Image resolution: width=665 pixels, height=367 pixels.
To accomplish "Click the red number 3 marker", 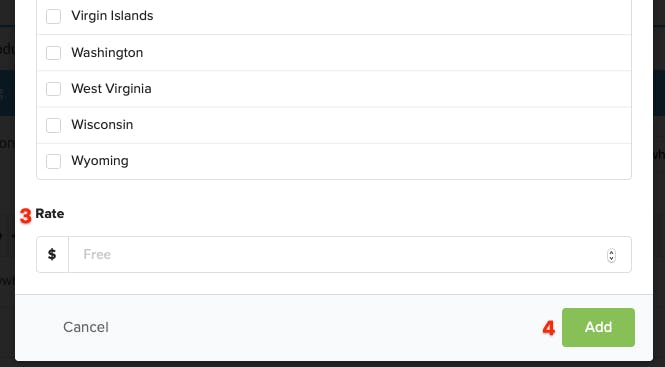I will coord(26,217).
